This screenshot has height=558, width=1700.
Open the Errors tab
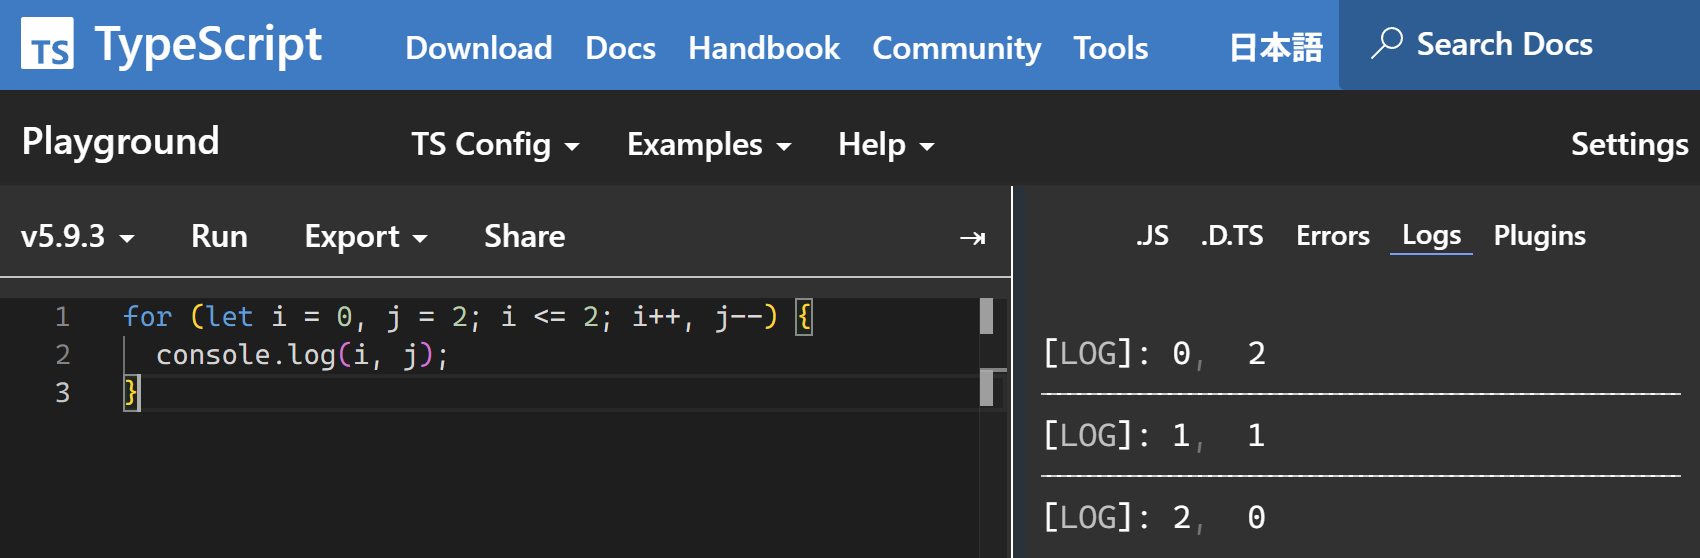click(x=1332, y=236)
